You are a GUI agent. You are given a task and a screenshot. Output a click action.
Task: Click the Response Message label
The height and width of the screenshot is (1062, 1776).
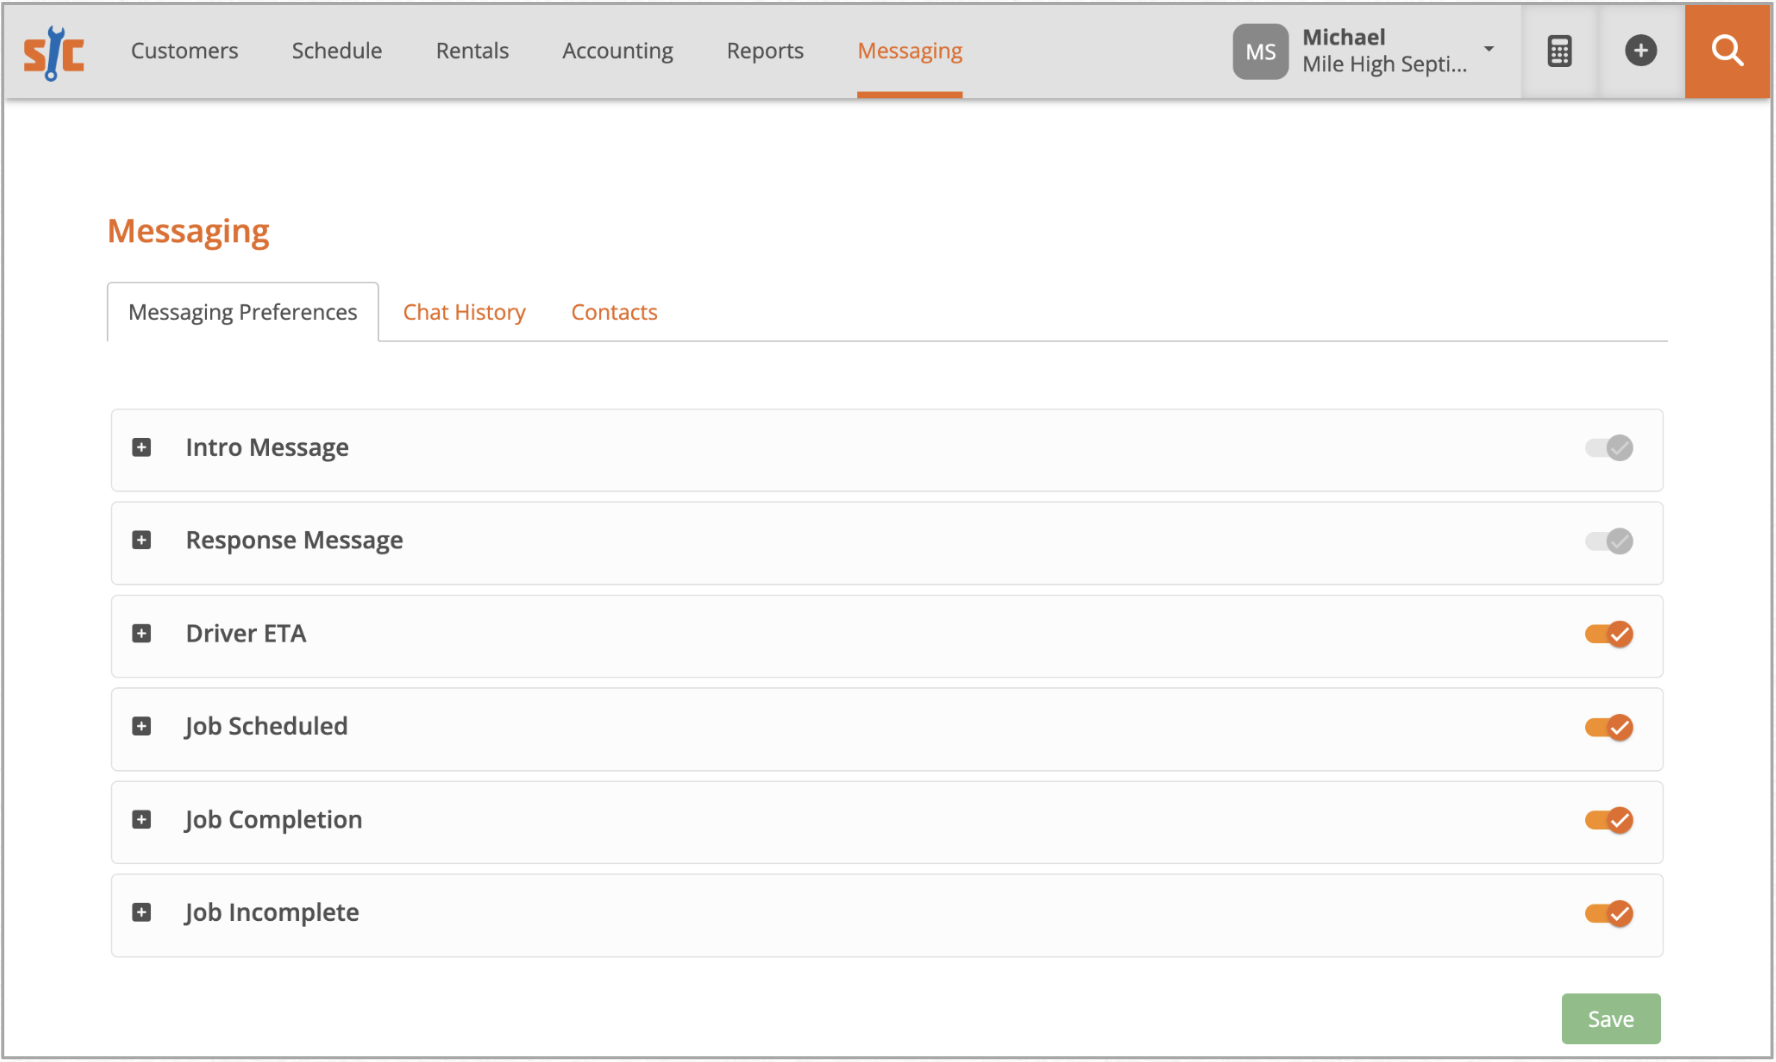click(294, 540)
